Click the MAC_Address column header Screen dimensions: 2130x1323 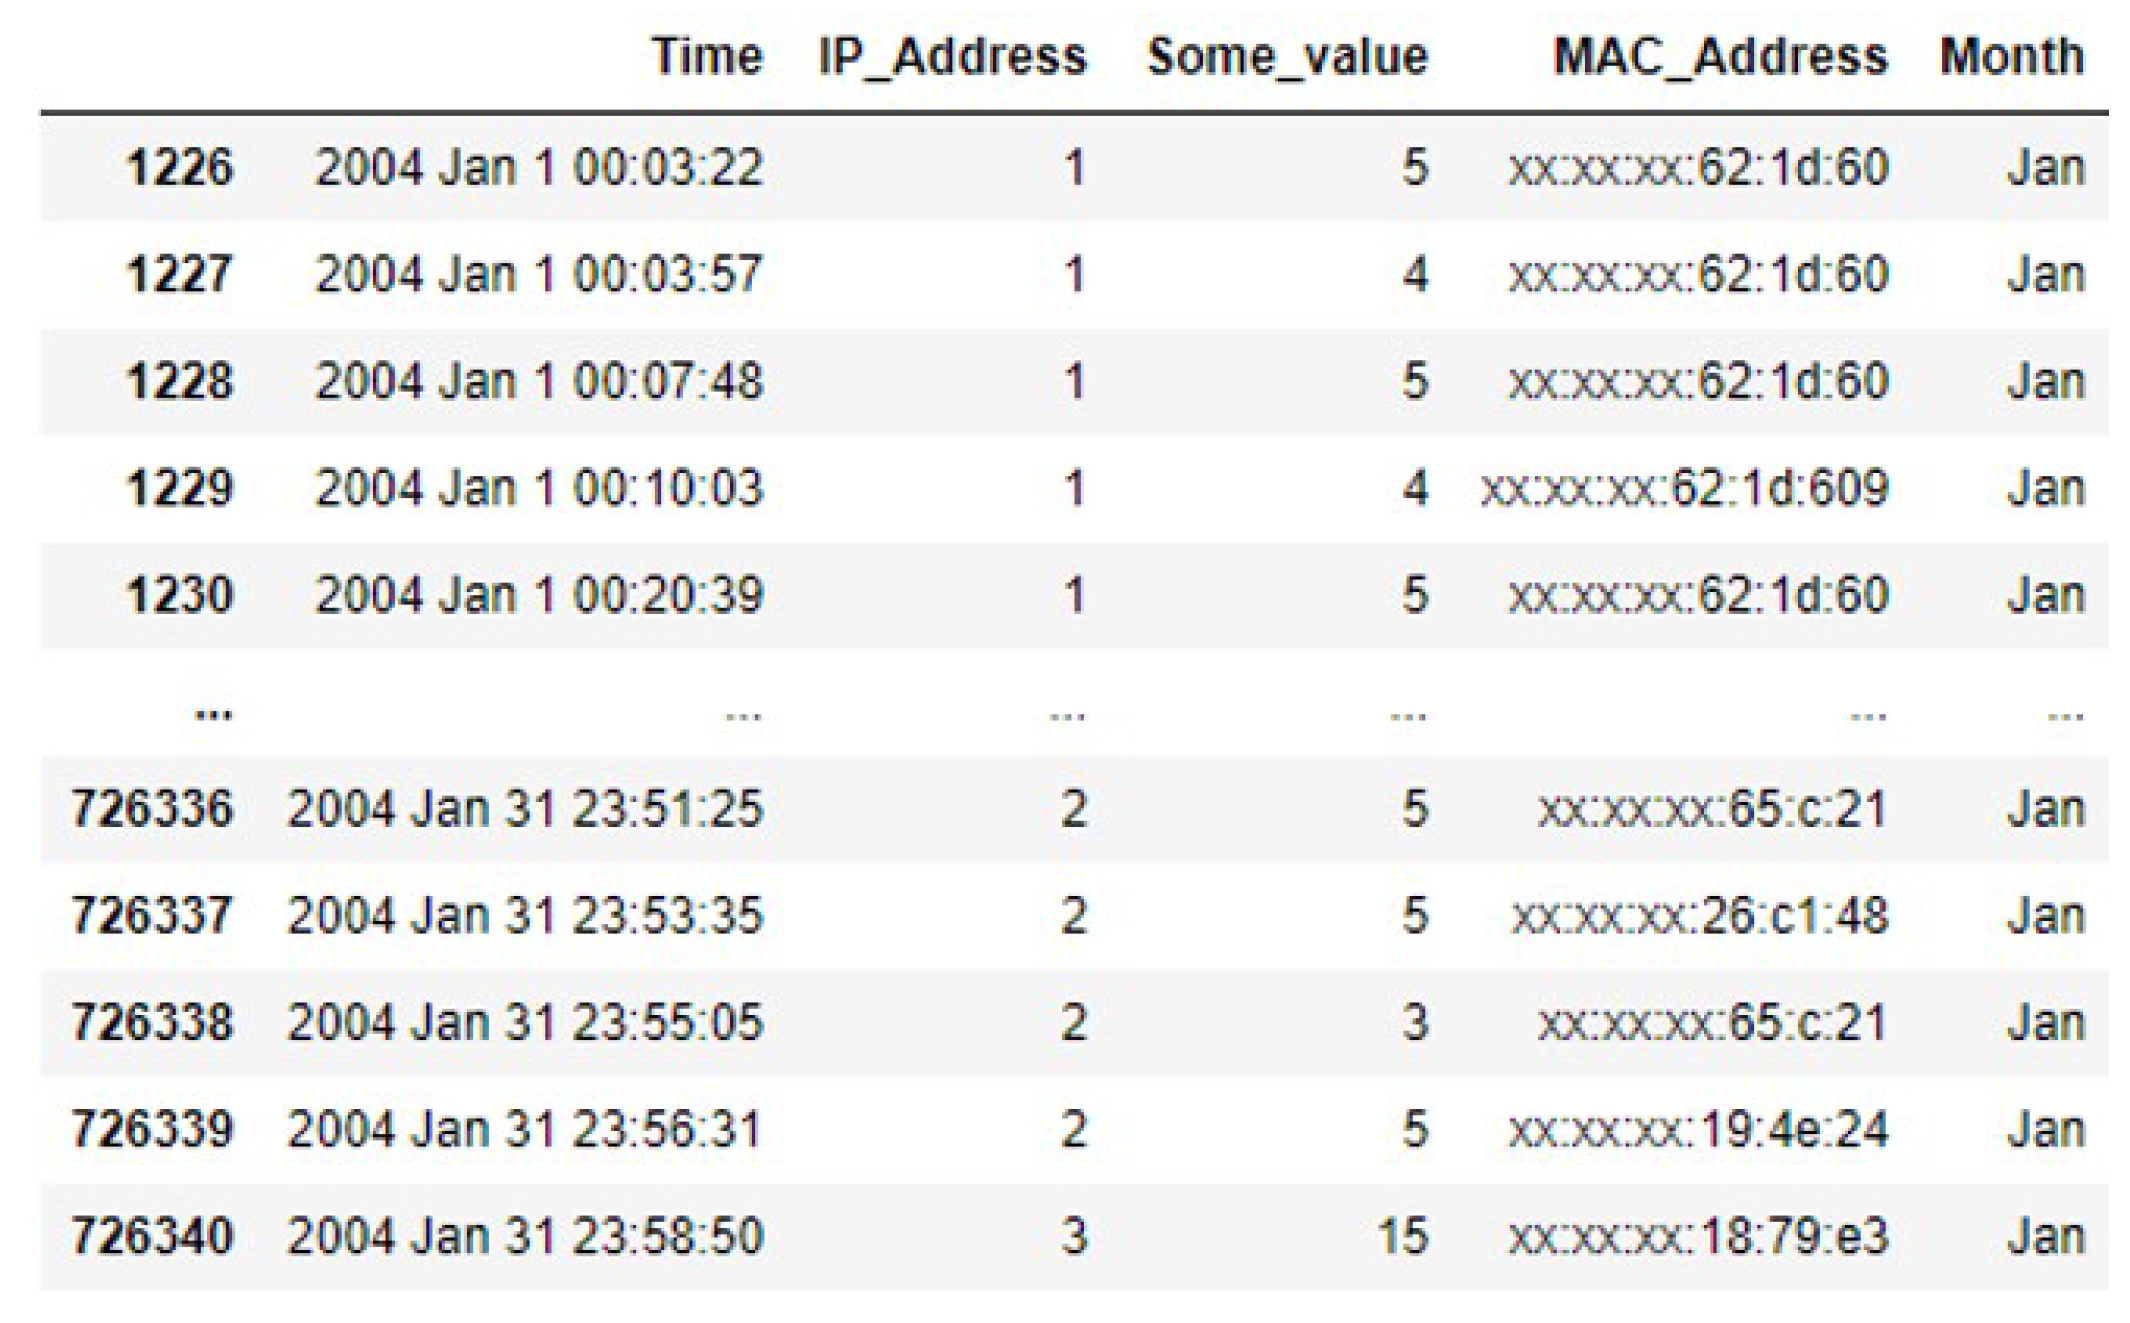[1720, 56]
